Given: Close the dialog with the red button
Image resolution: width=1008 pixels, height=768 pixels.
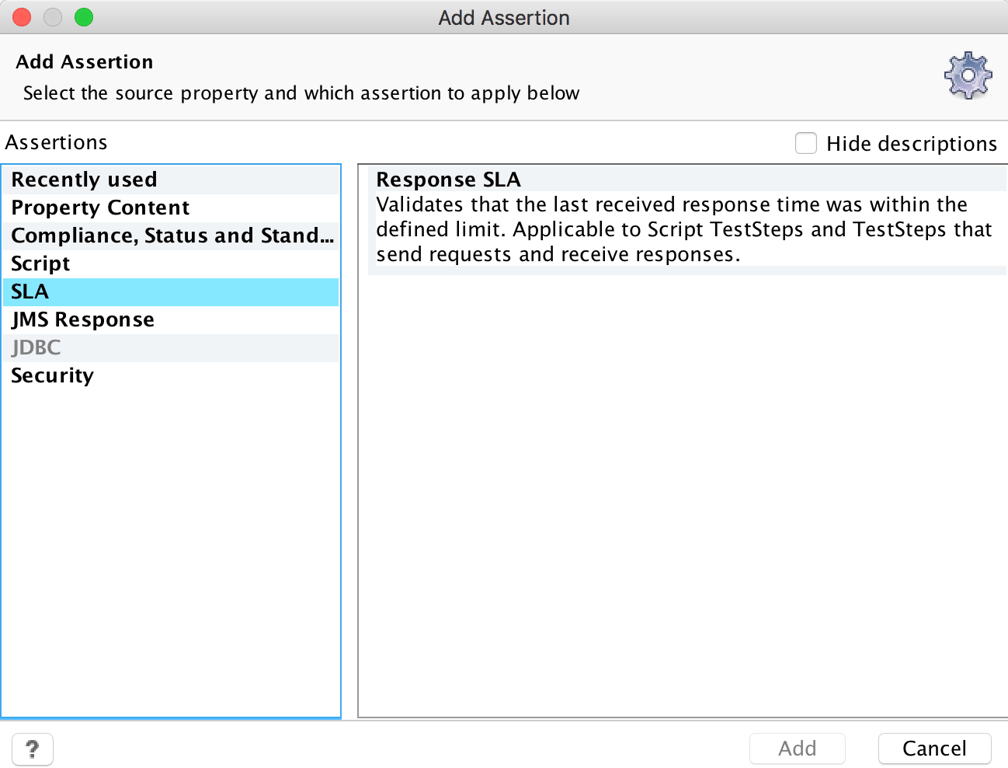Looking at the screenshot, I should coord(22,17).
